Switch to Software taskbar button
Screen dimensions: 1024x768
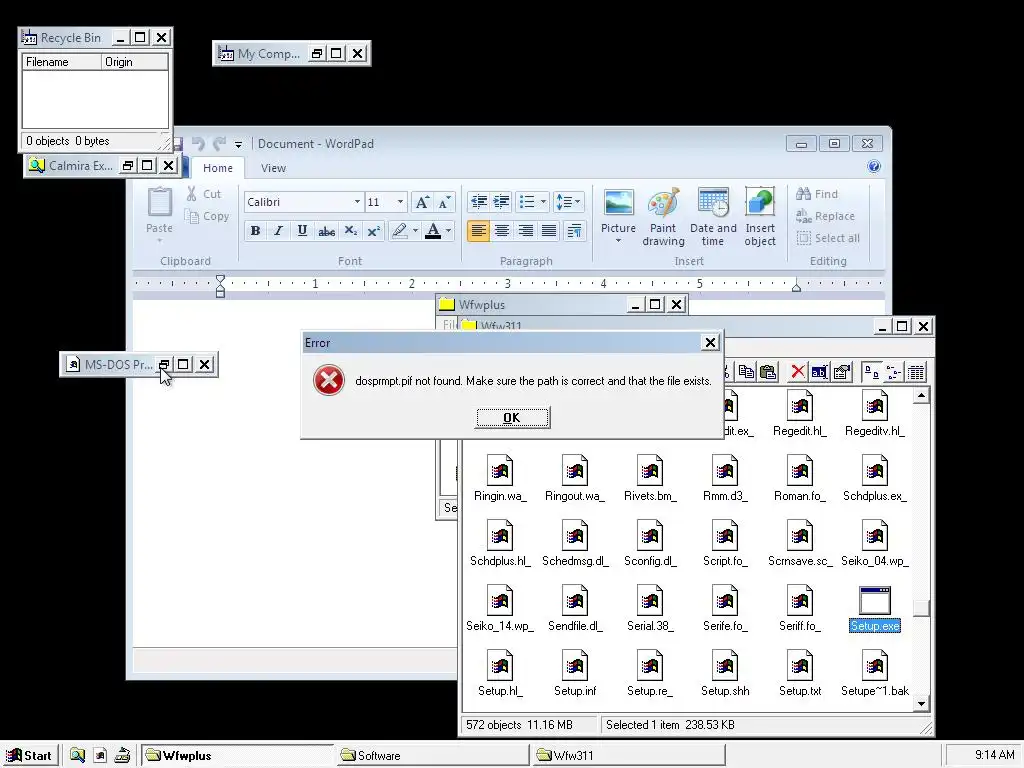[432, 755]
